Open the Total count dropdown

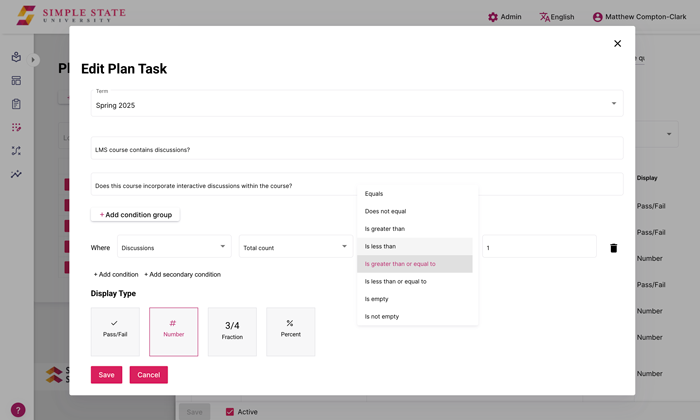pyautogui.click(x=296, y=246)
